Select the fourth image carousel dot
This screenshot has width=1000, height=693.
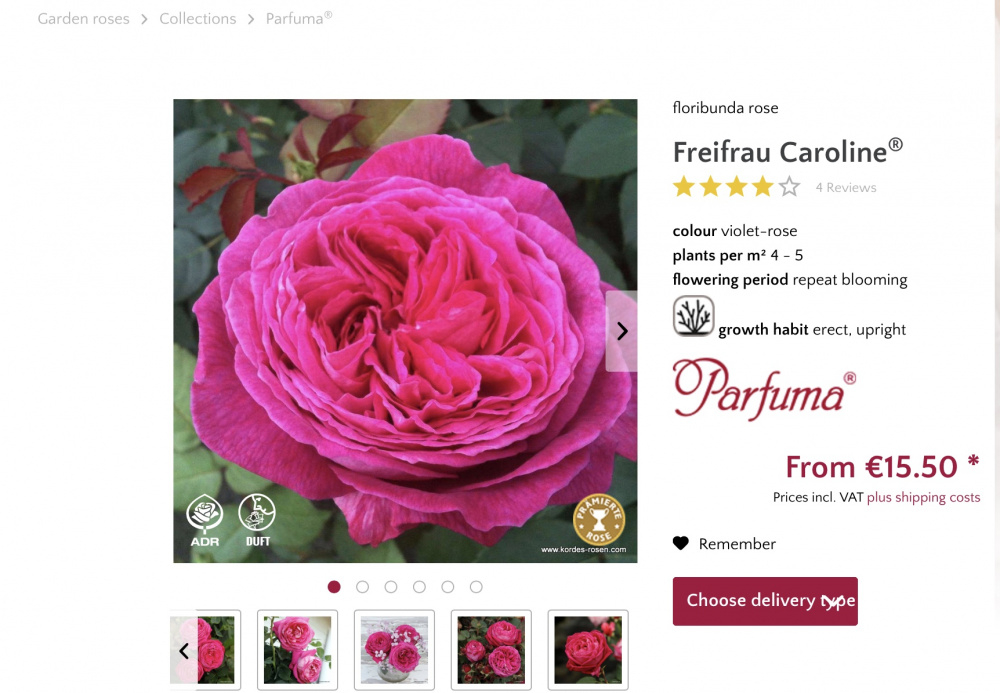point(419,587)
